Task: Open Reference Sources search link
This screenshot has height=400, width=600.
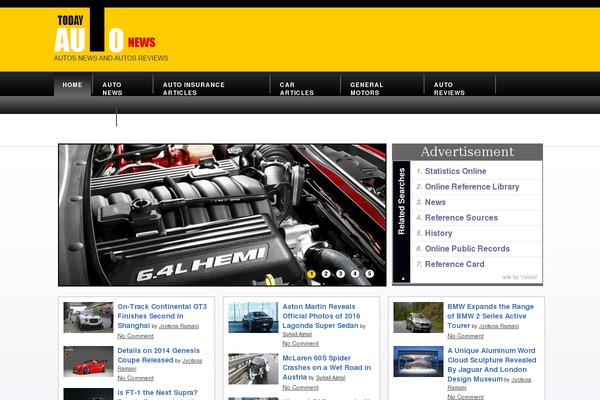Action: (461, 218)
